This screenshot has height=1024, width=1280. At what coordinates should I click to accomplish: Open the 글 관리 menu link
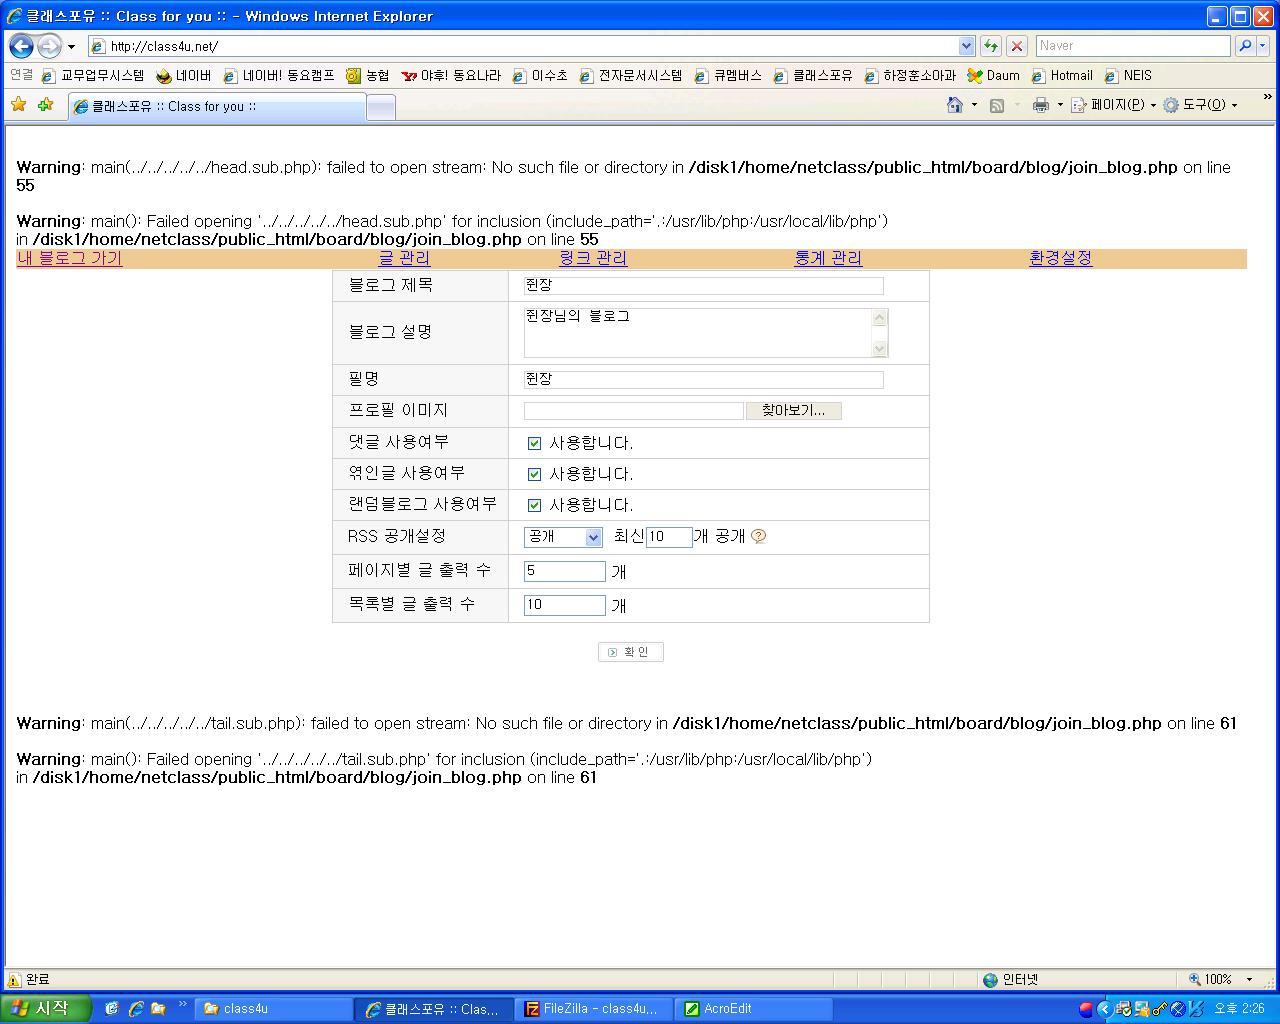(x=404, y=258)
